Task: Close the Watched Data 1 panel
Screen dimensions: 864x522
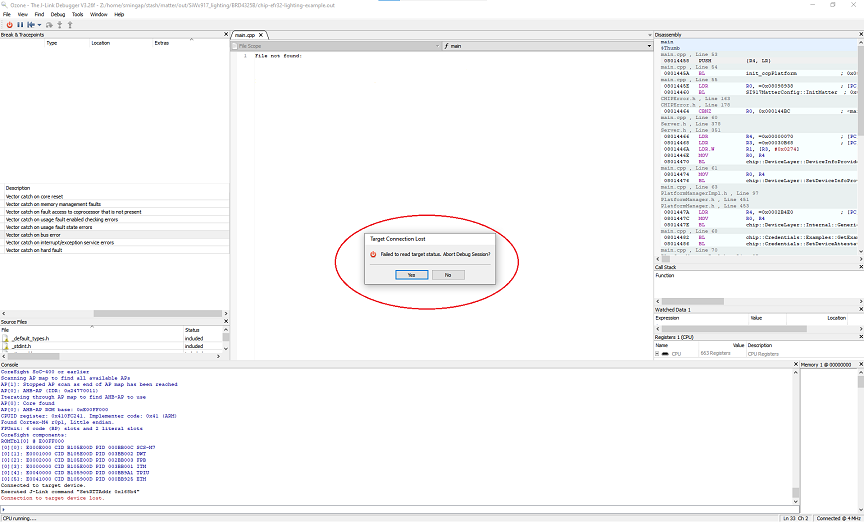Action: [861, 310]
